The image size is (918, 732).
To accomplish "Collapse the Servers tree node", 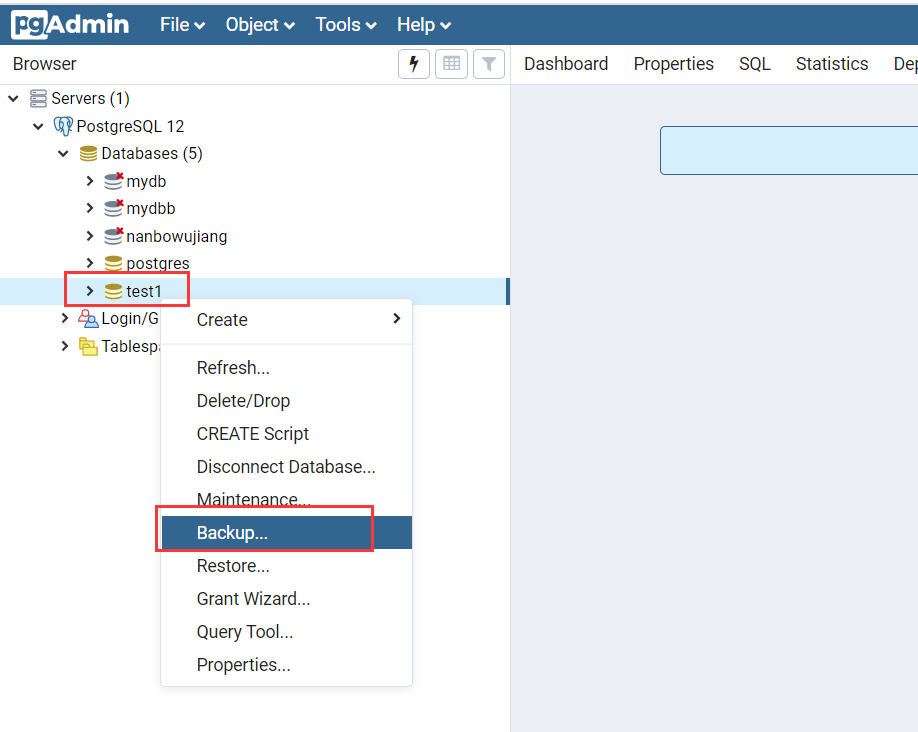I will [x=14, y=98].
